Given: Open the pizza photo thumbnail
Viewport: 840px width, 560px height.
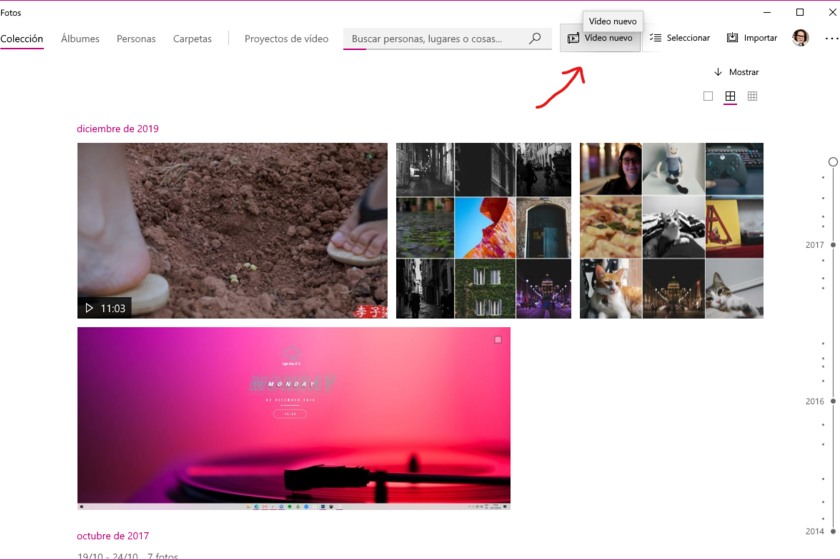Looking at the screenshot, I should pos(610,227).
